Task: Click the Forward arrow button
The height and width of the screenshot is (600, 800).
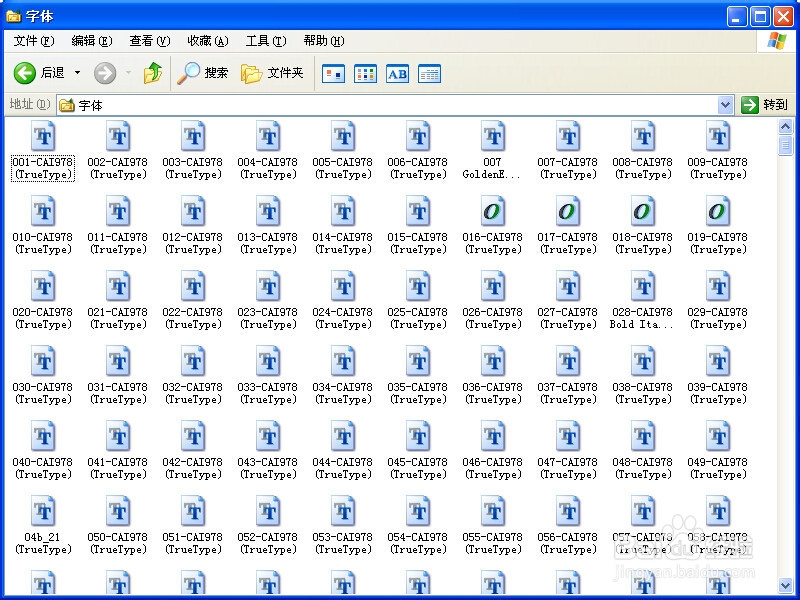Action: click(105, 73)
